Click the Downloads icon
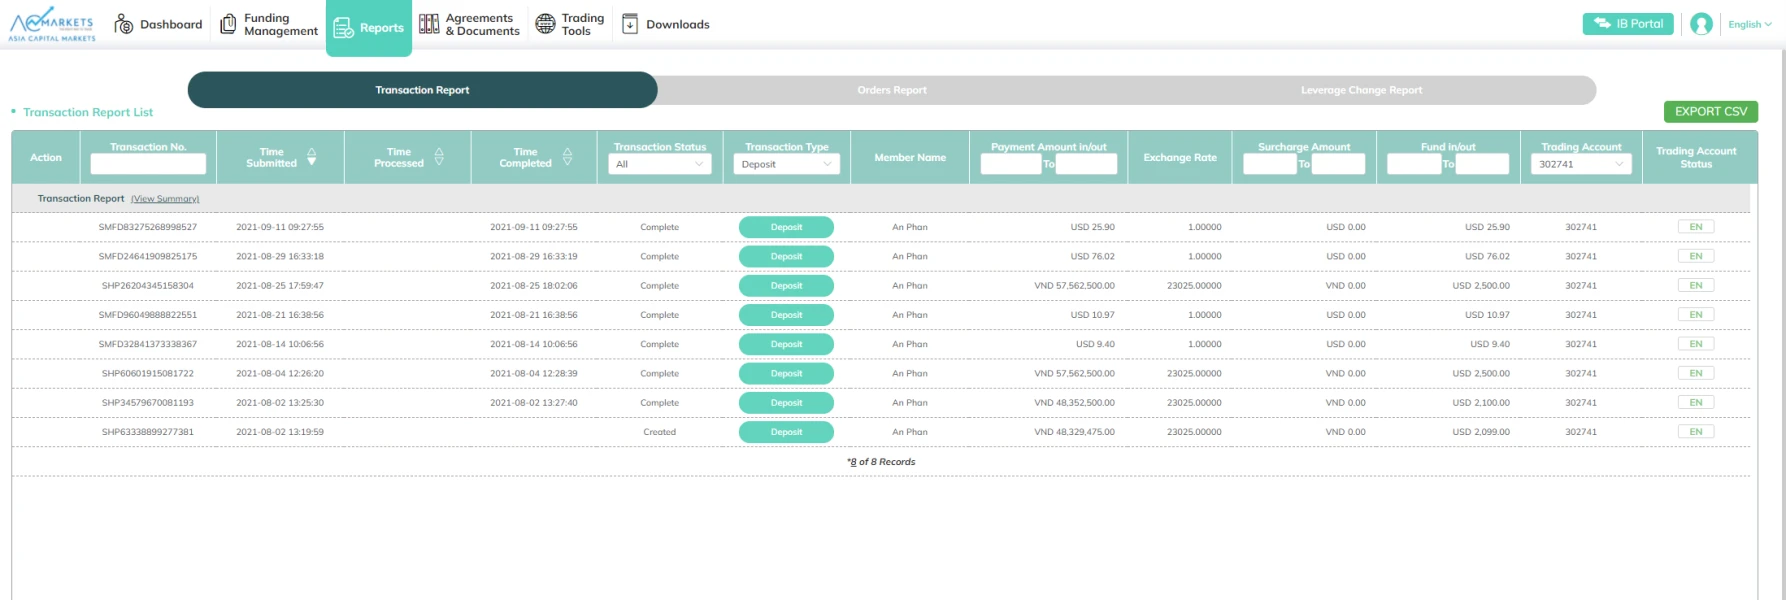Screen dimensions: 1786x600 tap(630, 24)
